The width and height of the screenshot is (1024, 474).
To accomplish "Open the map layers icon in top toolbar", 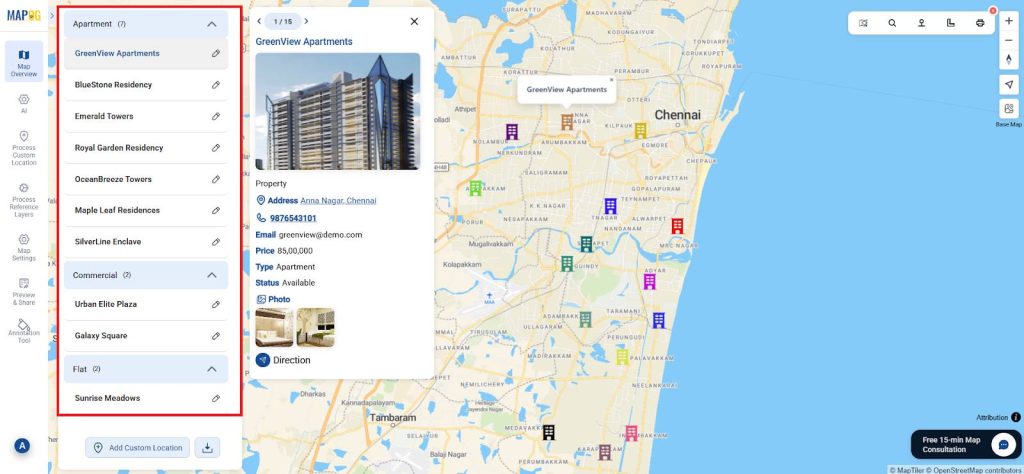I will click(863, 23).
